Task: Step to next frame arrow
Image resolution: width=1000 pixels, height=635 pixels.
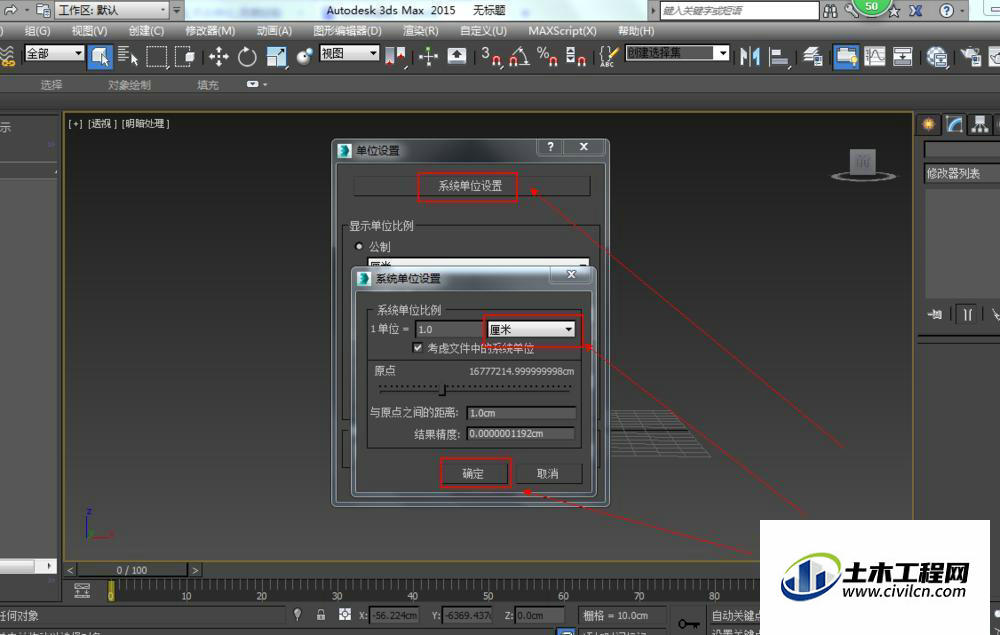Action: coord(195,570)
